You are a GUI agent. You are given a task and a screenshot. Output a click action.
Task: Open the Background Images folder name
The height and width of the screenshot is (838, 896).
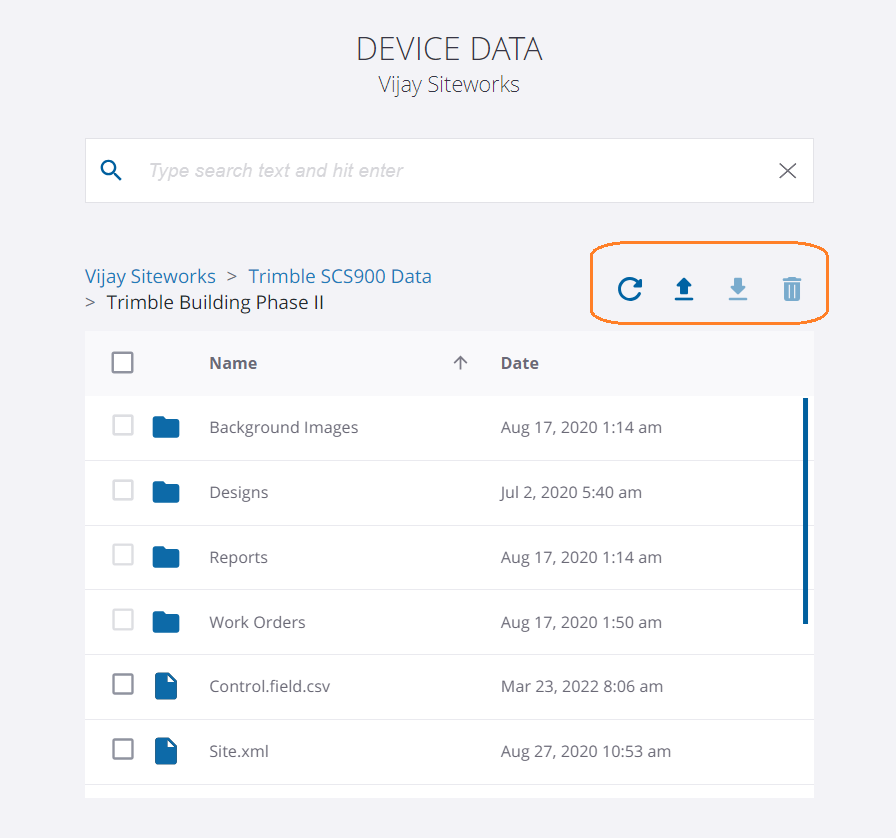click(x=283, y=428)
